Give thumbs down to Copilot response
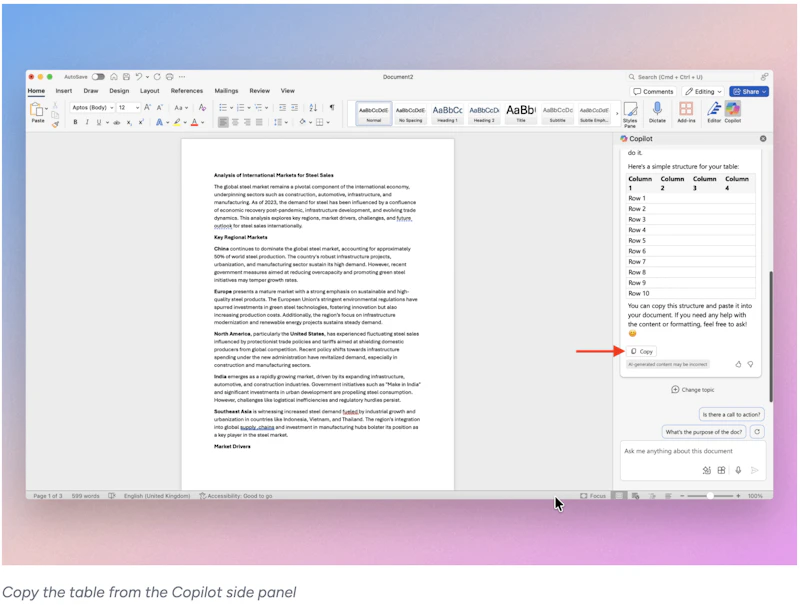Viewport: 800px width, 605px height. coord(751,364)
